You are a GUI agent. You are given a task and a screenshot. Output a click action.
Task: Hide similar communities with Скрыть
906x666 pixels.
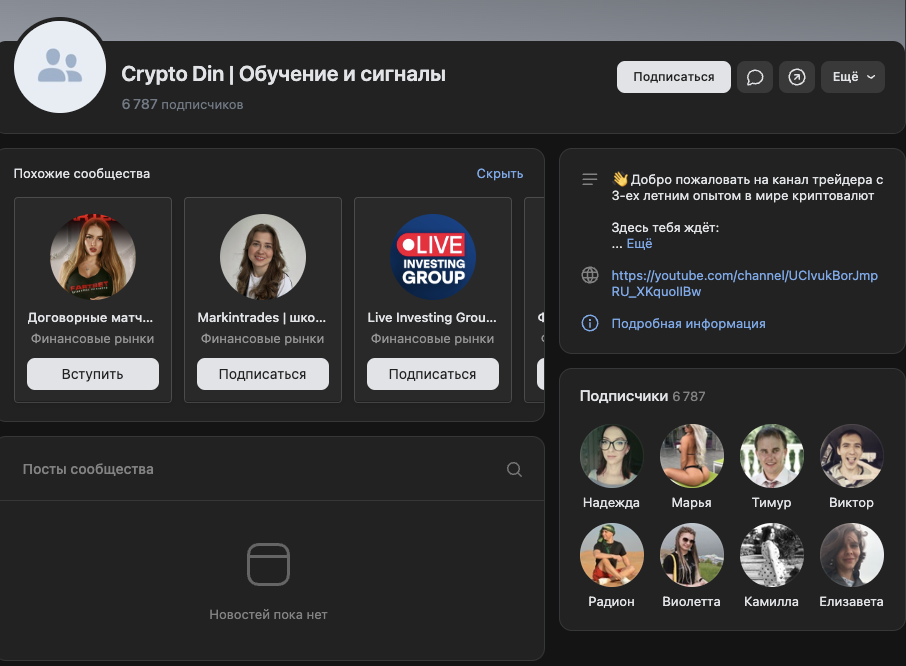click(500, 173)
